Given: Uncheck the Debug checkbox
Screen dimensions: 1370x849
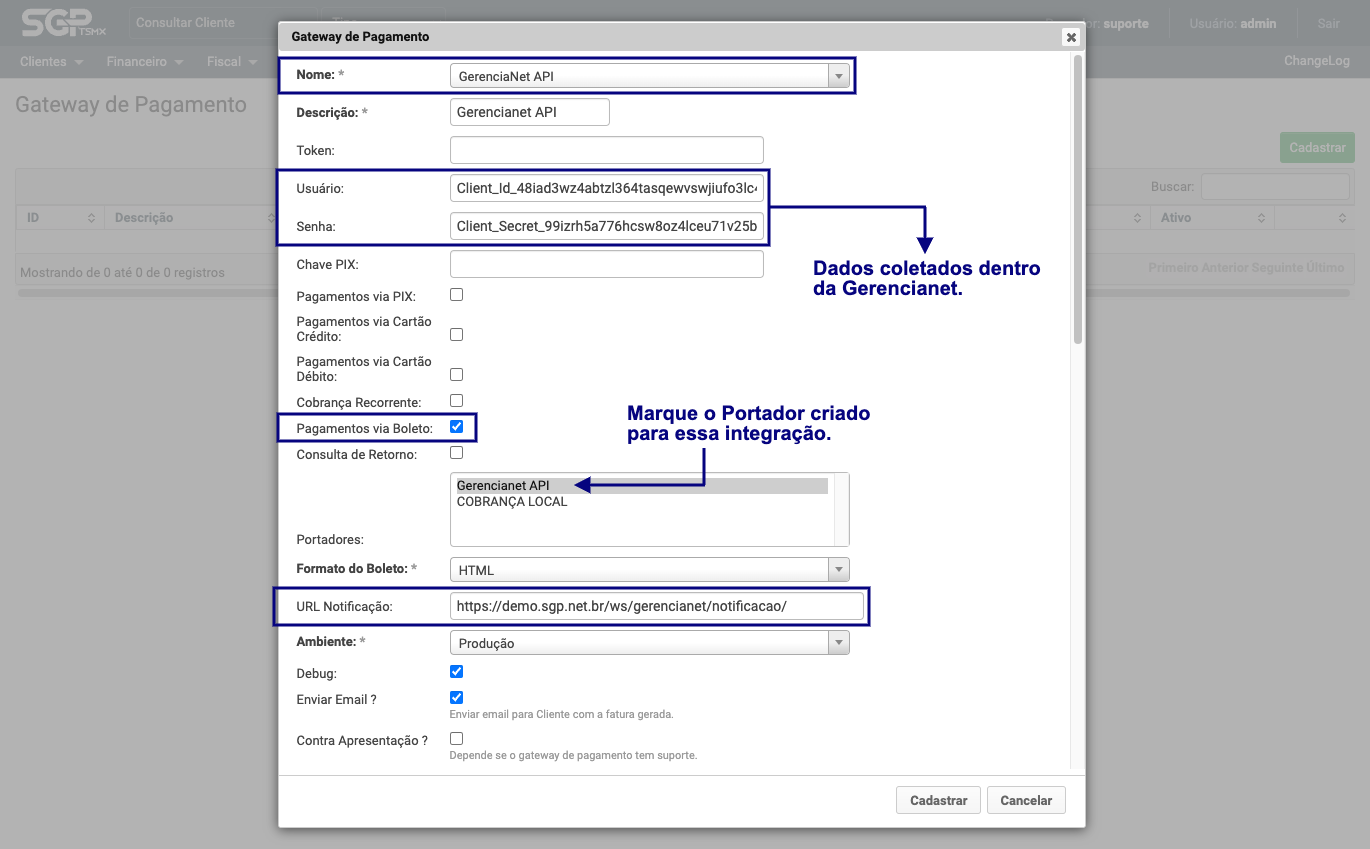Looking at the screenshot, I should (x=456, y=672).
